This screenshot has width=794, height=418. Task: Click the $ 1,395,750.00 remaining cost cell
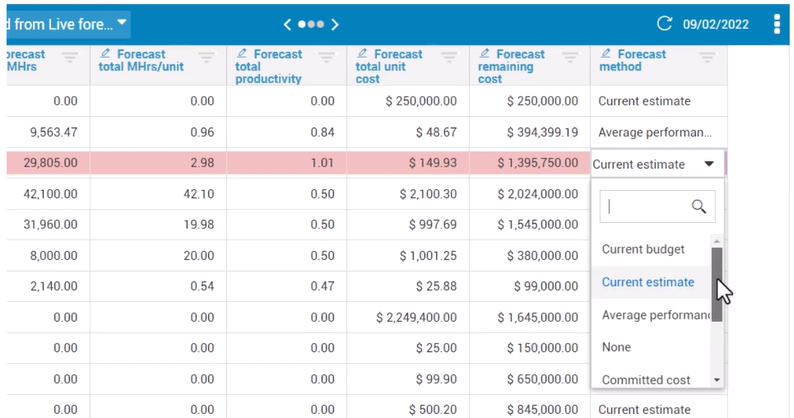[x=530, y=164]
